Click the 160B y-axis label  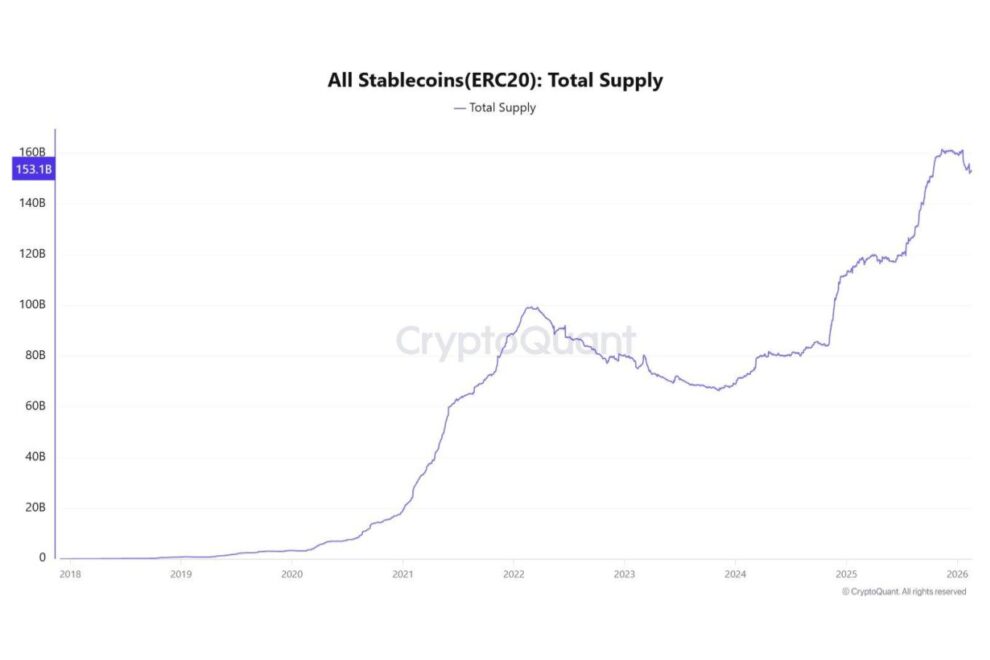(32, 152)
